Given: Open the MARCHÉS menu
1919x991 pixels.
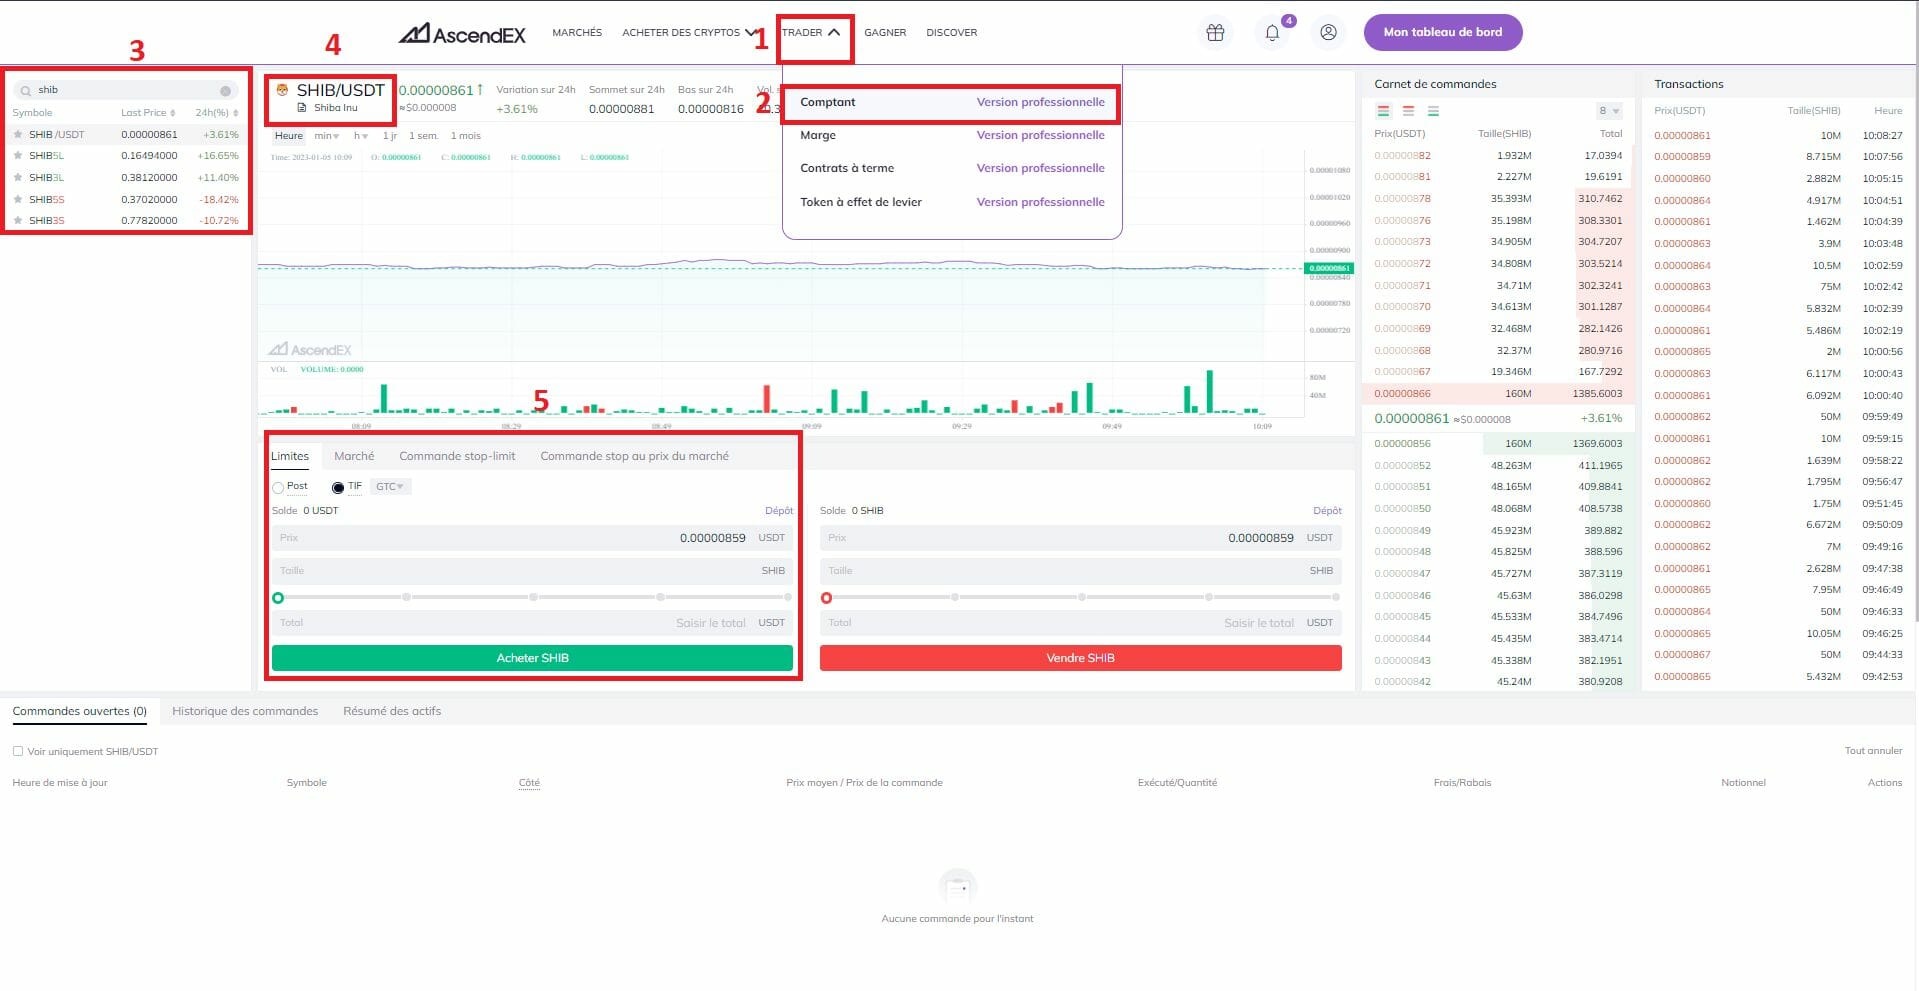Looking at the screenshot, I should coord(577,33).
